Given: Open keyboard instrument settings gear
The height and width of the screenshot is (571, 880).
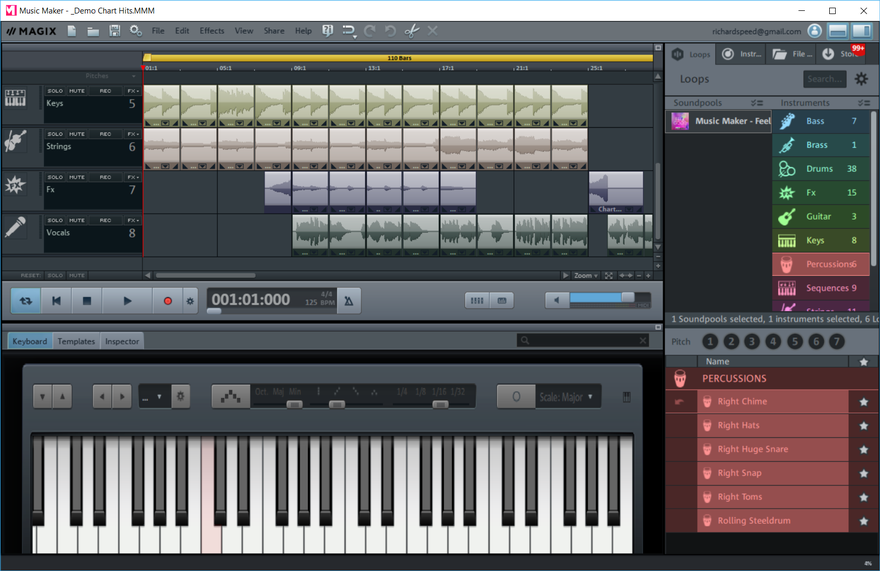Looking at the screenshot, I should (180, 396).
